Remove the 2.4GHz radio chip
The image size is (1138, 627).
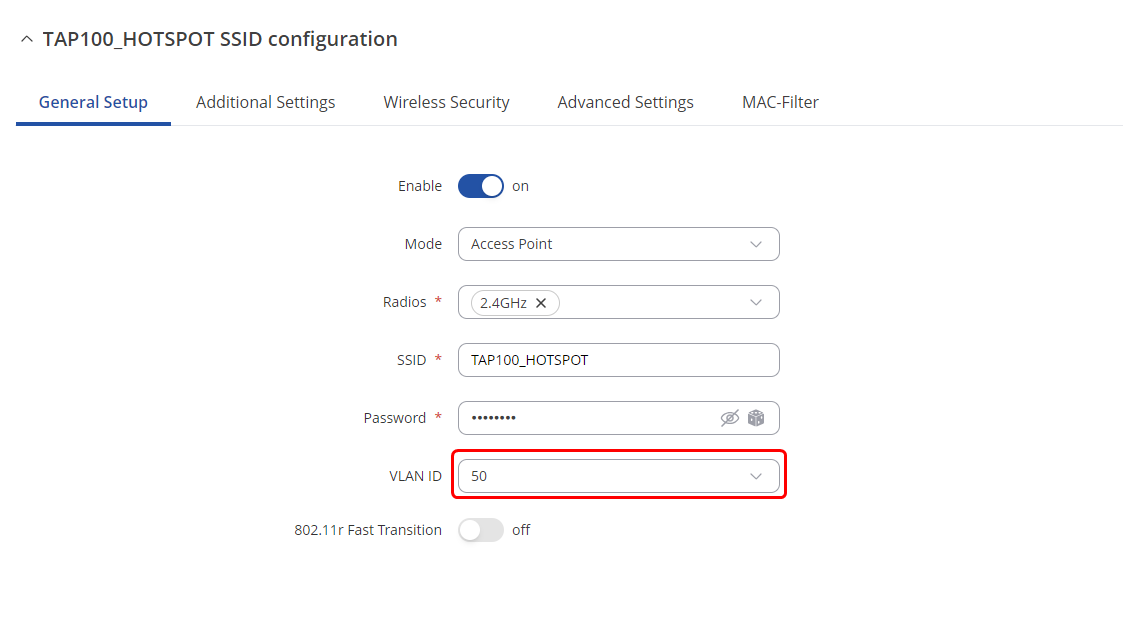541,303
